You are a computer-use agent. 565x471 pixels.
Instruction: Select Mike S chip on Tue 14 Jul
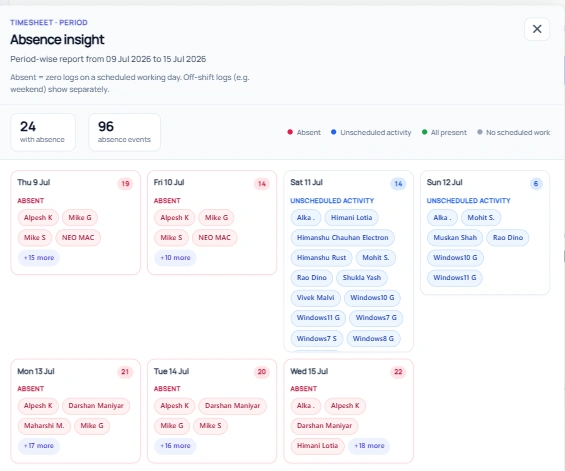210,426
